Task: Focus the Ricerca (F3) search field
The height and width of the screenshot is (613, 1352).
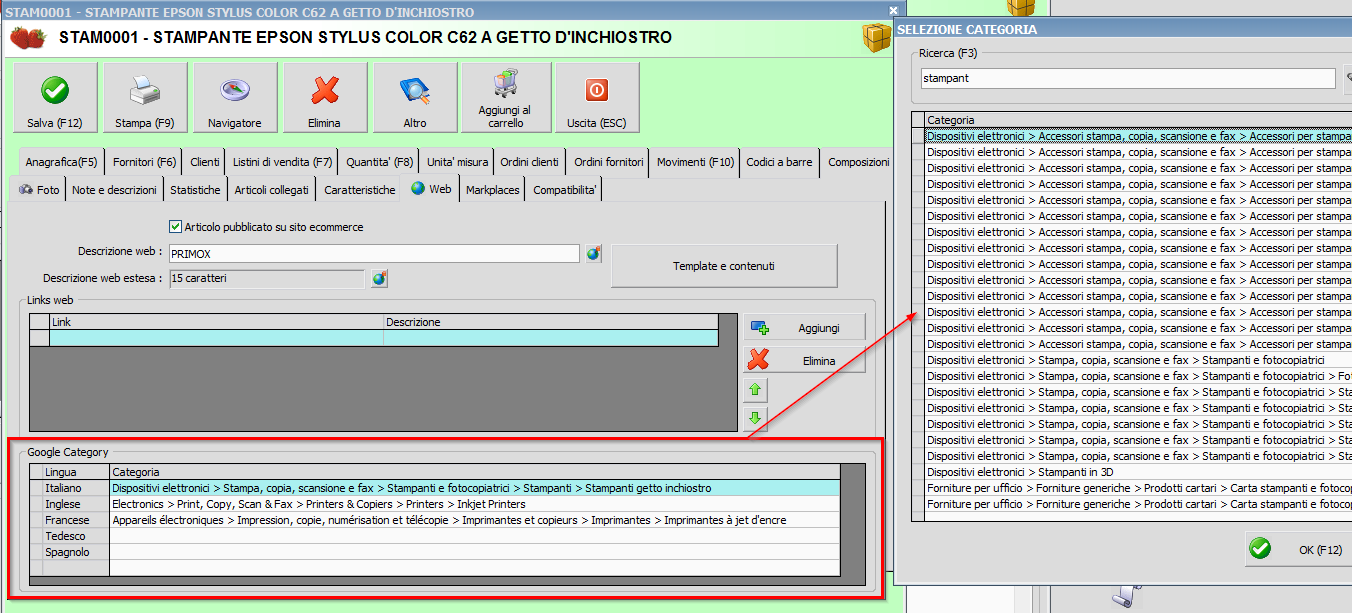Action: 1128,77
